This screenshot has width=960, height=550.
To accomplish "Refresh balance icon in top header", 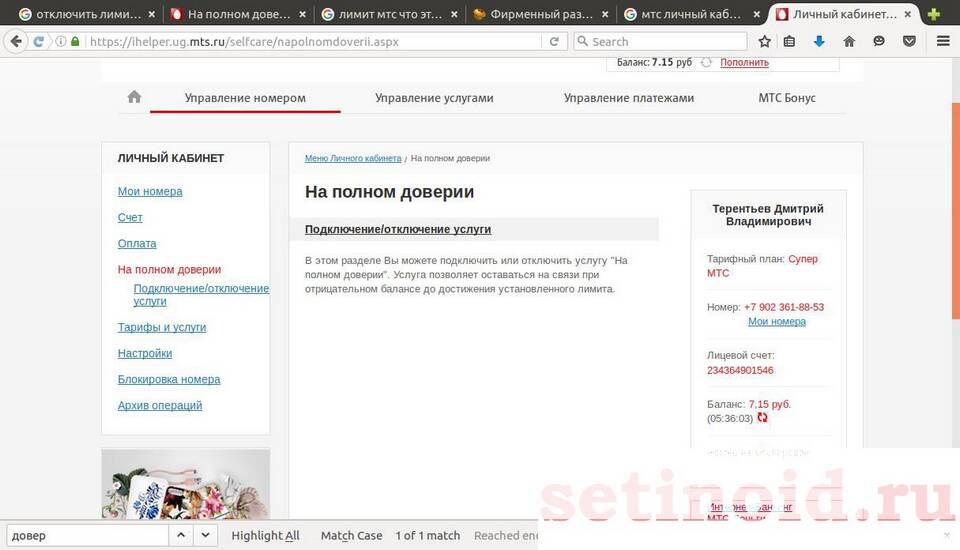I will (x=707, y=62).
